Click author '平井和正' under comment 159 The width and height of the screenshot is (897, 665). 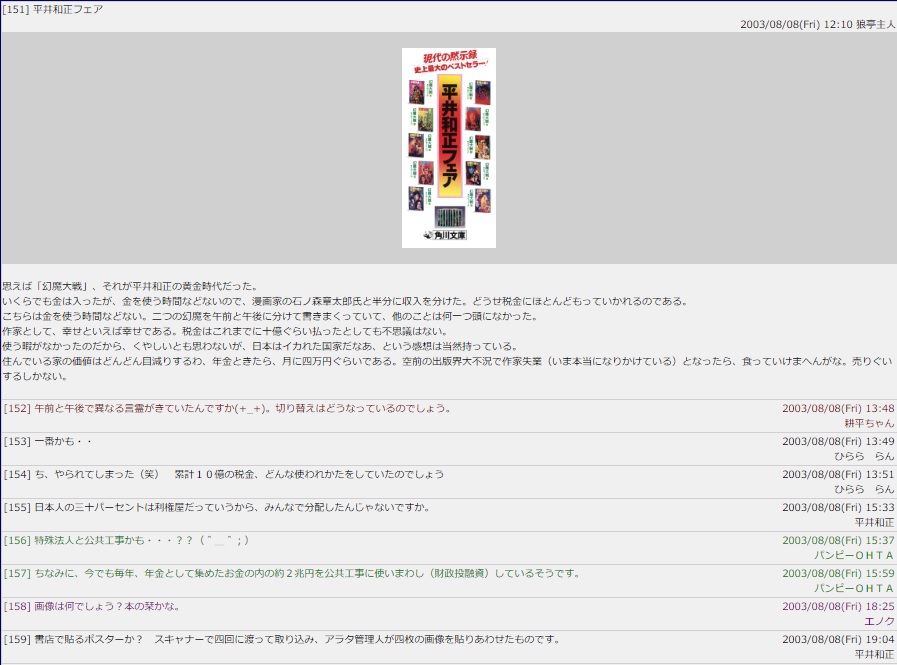[x=874, y=654]
